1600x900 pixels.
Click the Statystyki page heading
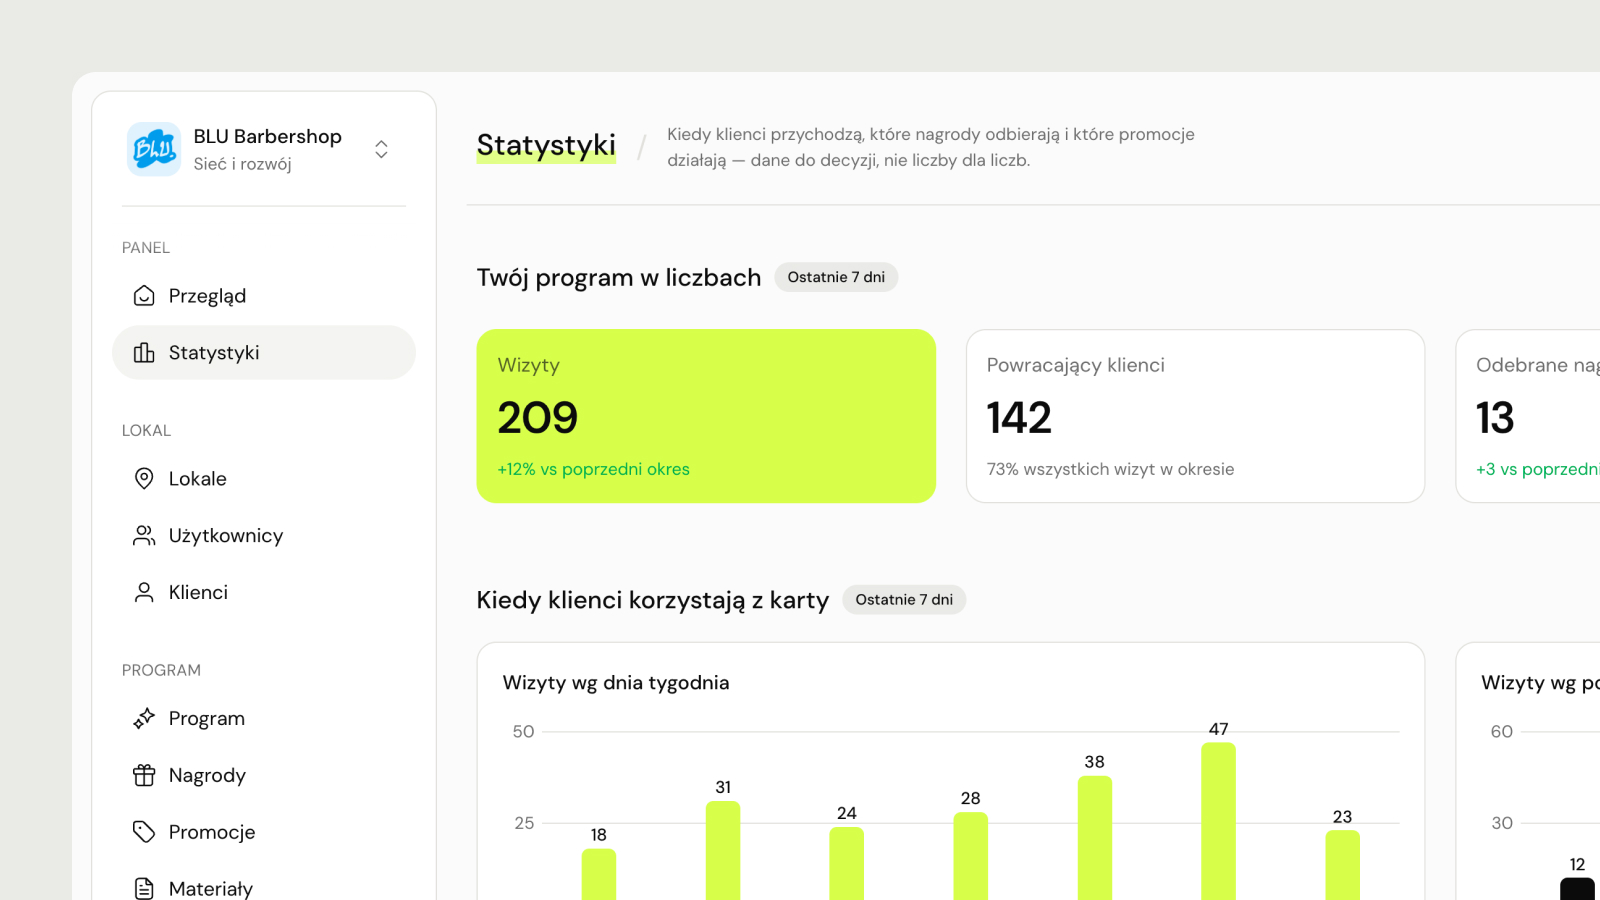click(x=546, y=145)
